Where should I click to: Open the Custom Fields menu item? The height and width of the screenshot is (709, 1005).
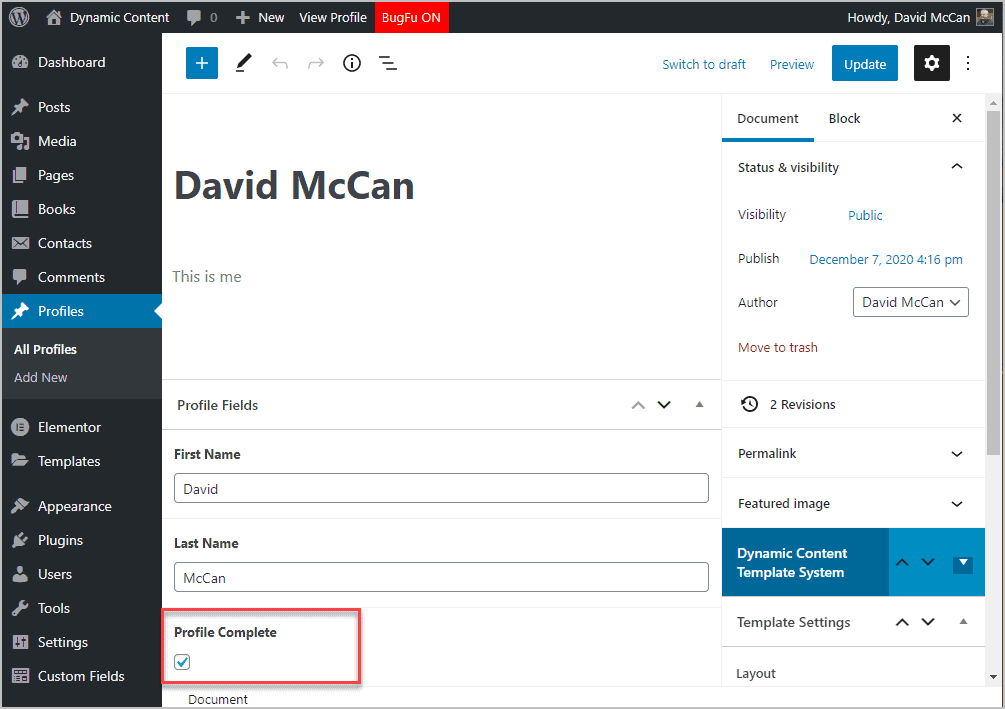[x=81, y=676]
